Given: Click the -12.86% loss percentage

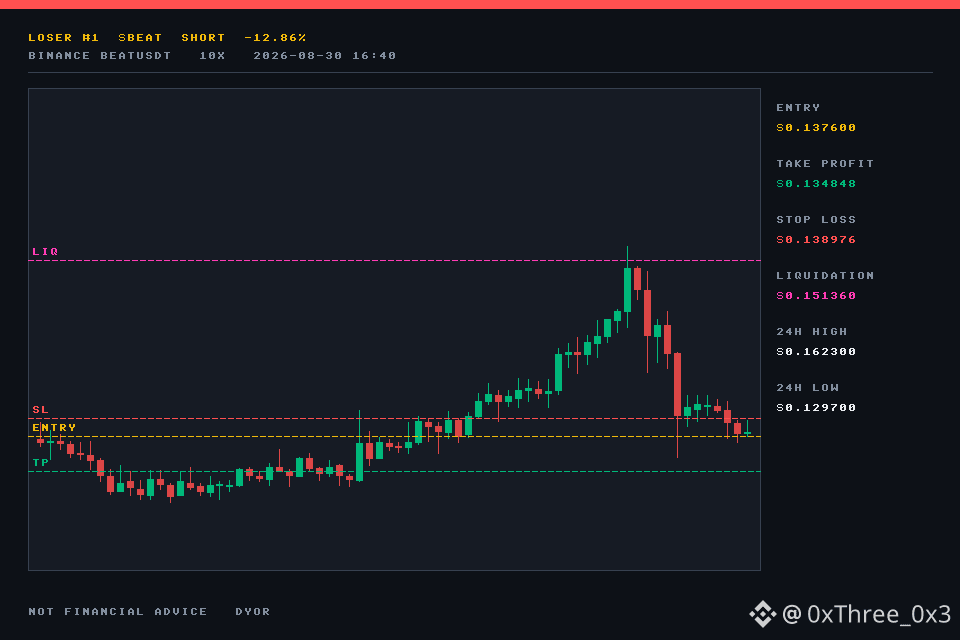Looking at the screenshot, I should (275, 38).
